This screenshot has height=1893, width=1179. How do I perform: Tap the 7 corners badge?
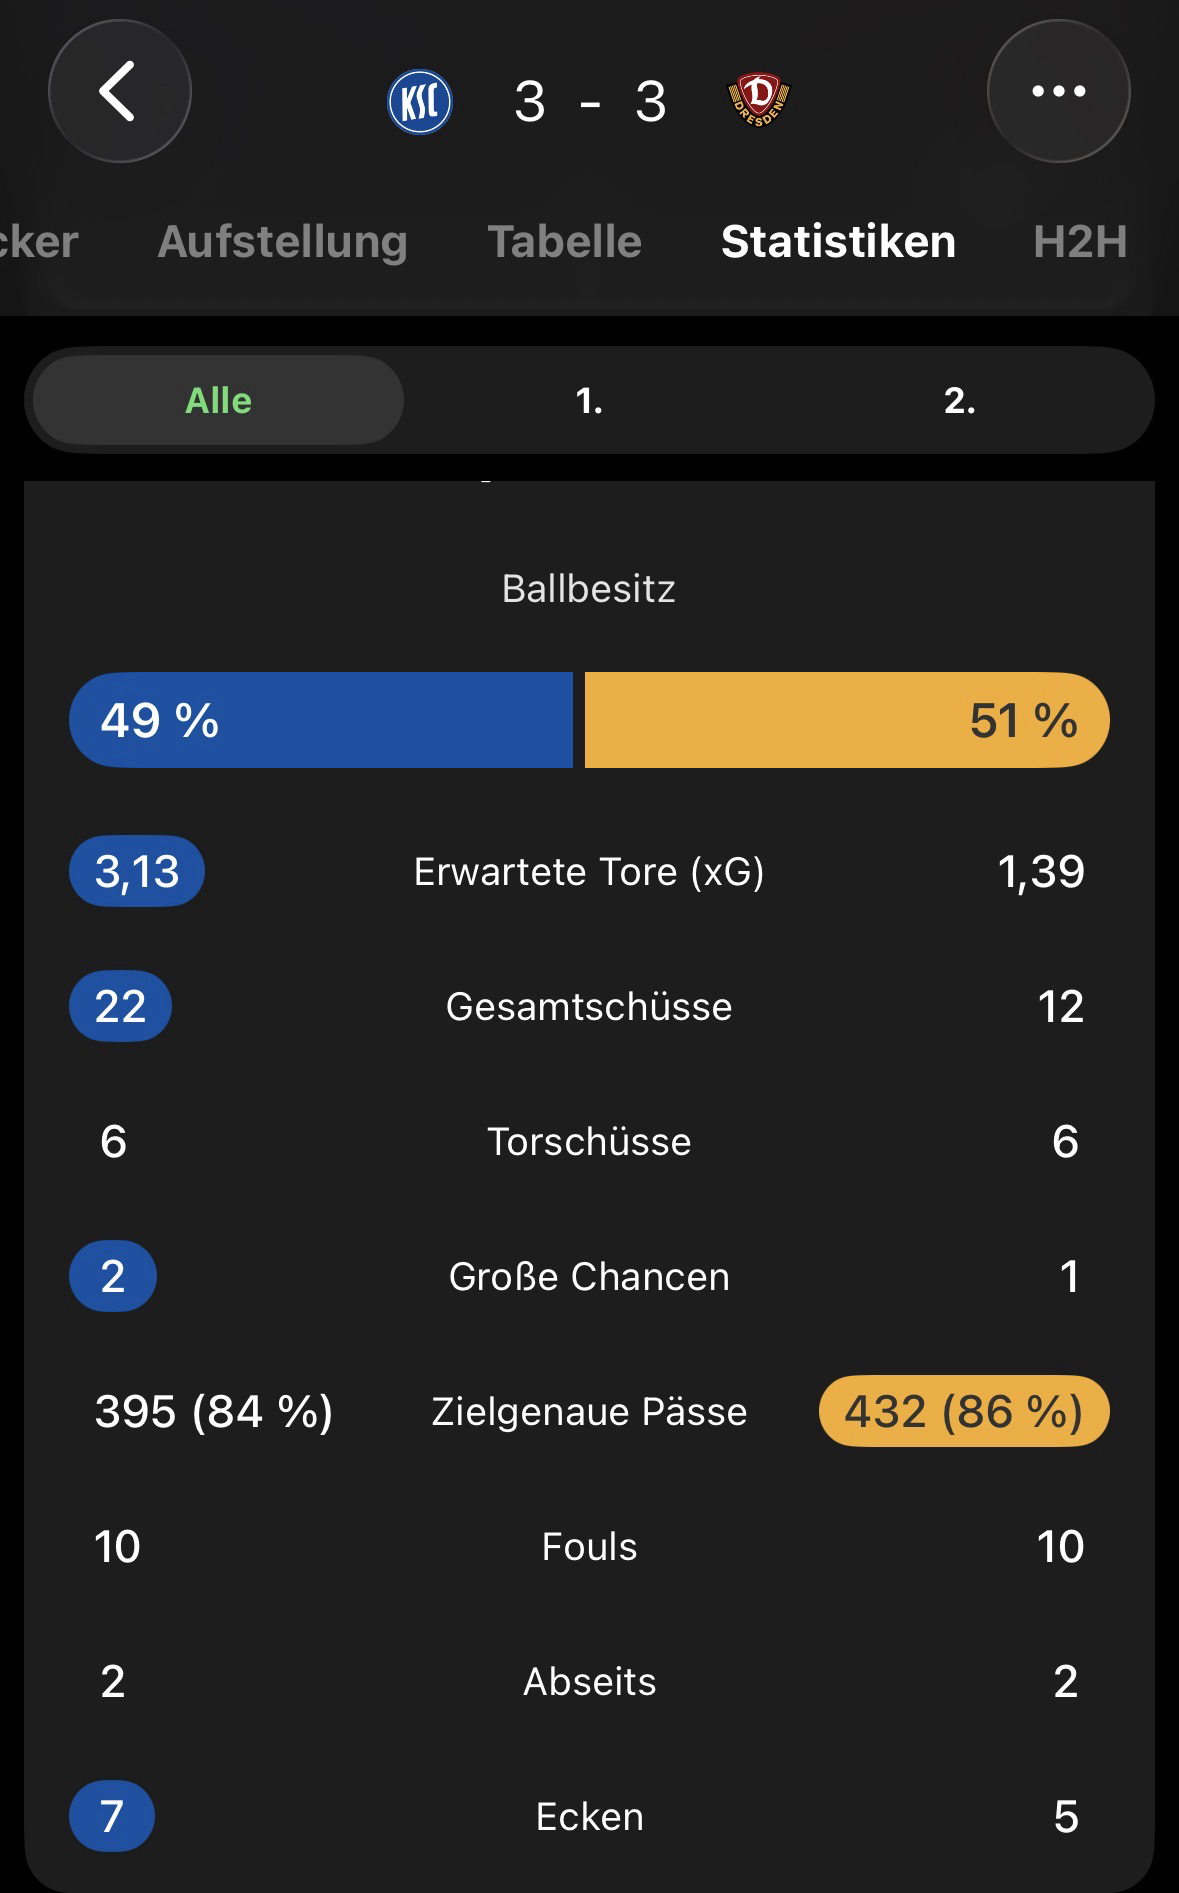click(x=112, y=1816)
